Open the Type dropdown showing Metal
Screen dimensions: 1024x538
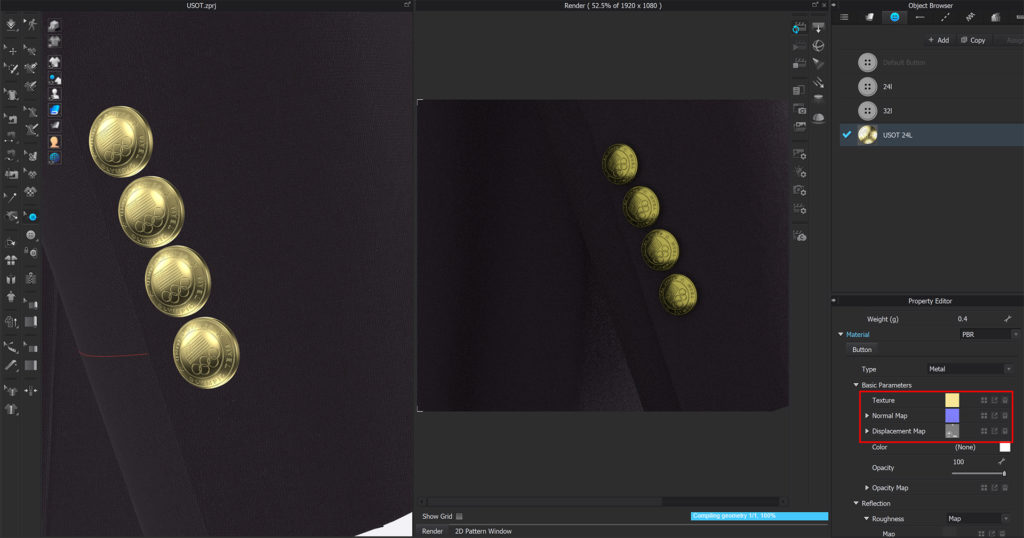(970, 369)
